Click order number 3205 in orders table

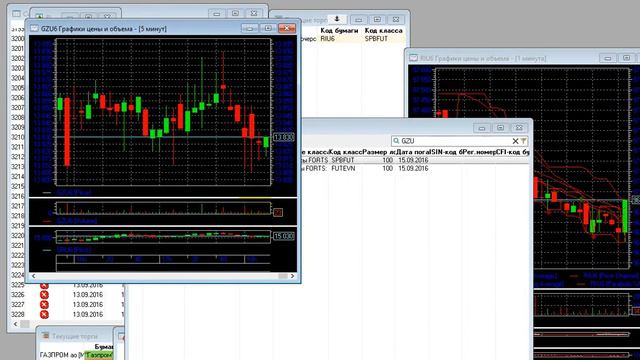[18, 88]
